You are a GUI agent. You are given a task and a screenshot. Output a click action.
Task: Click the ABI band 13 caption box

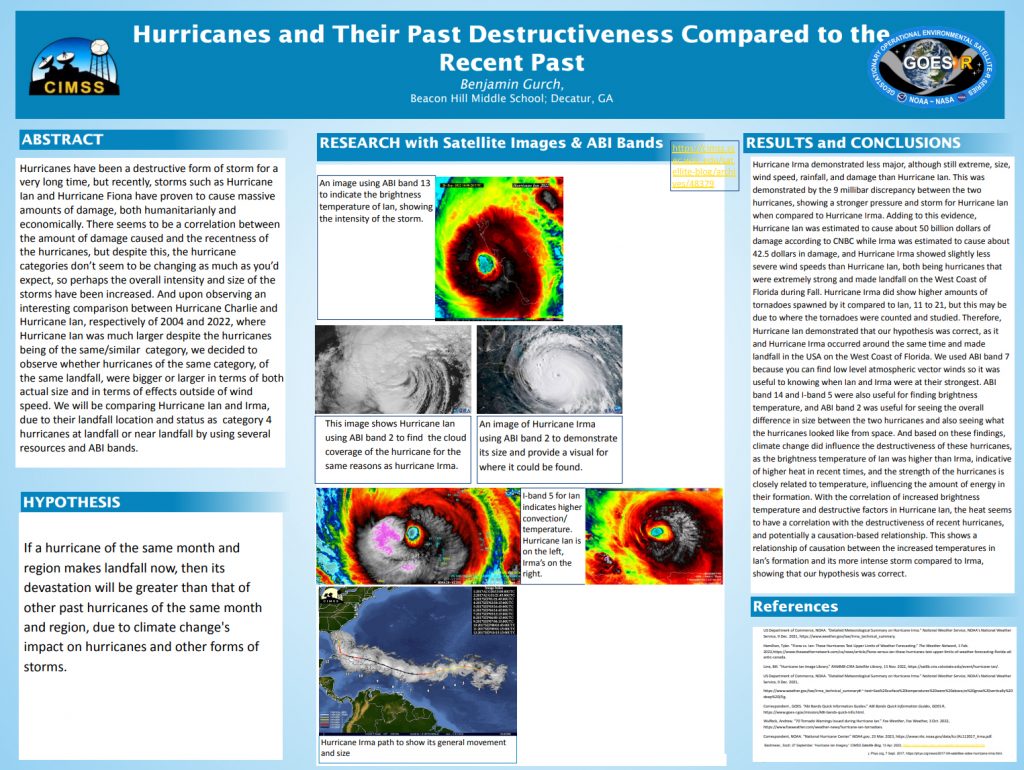[376, 201]
